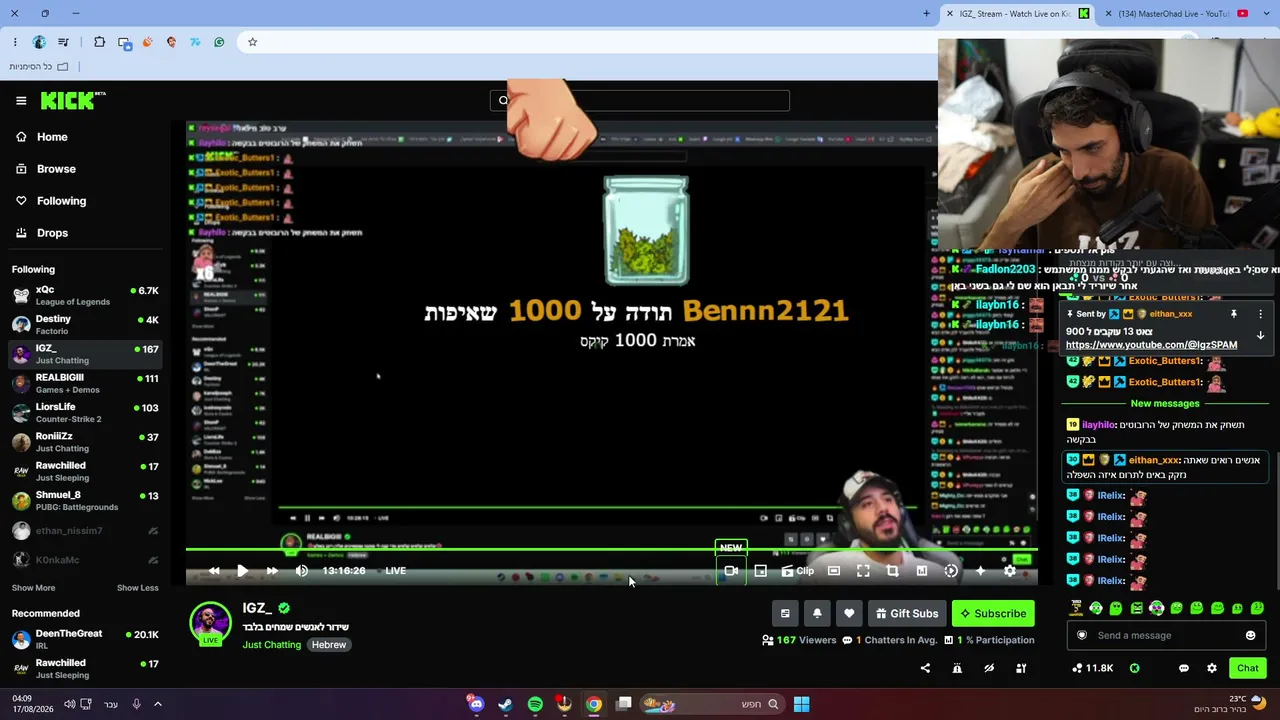The image size is (1280, 720).
Task: Click the Hebrew language tag
Action: pos(328,645)
